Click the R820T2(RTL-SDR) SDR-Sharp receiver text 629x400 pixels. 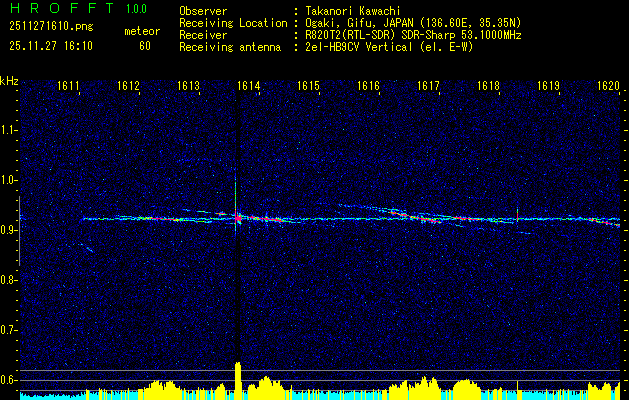coord(413,35)
